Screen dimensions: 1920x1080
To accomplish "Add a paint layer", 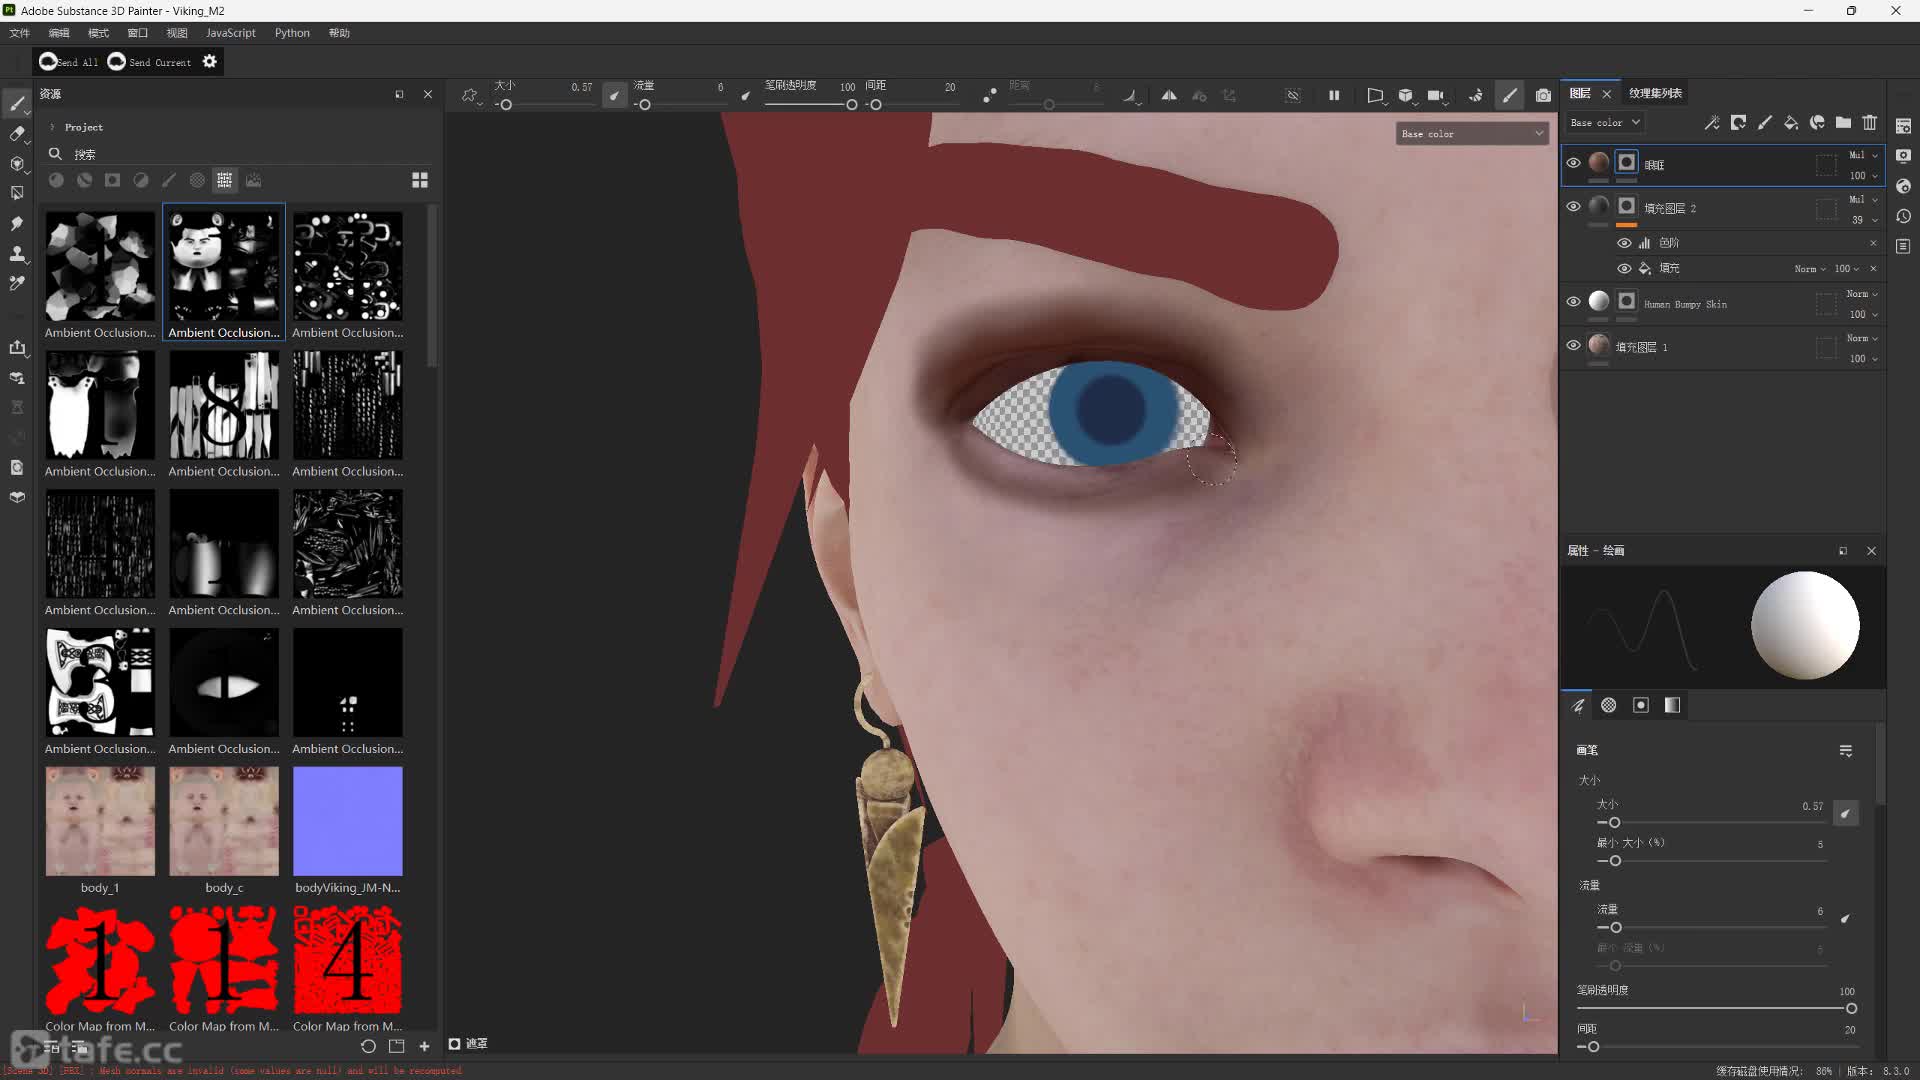I will [x=1765, y=122].
